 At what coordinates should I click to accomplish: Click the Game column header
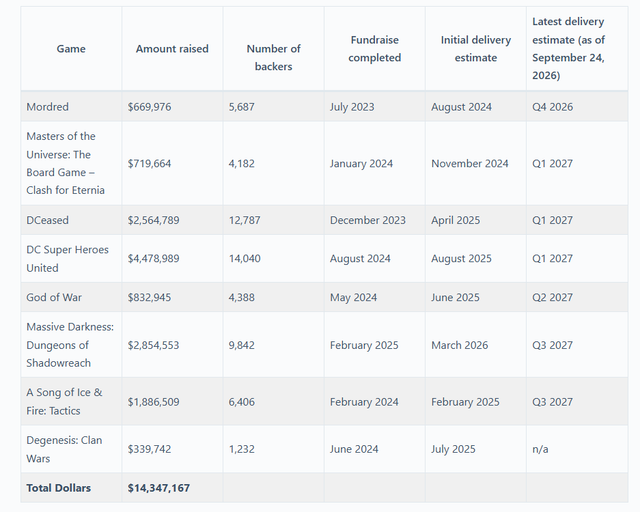click(x=71, y=49)
